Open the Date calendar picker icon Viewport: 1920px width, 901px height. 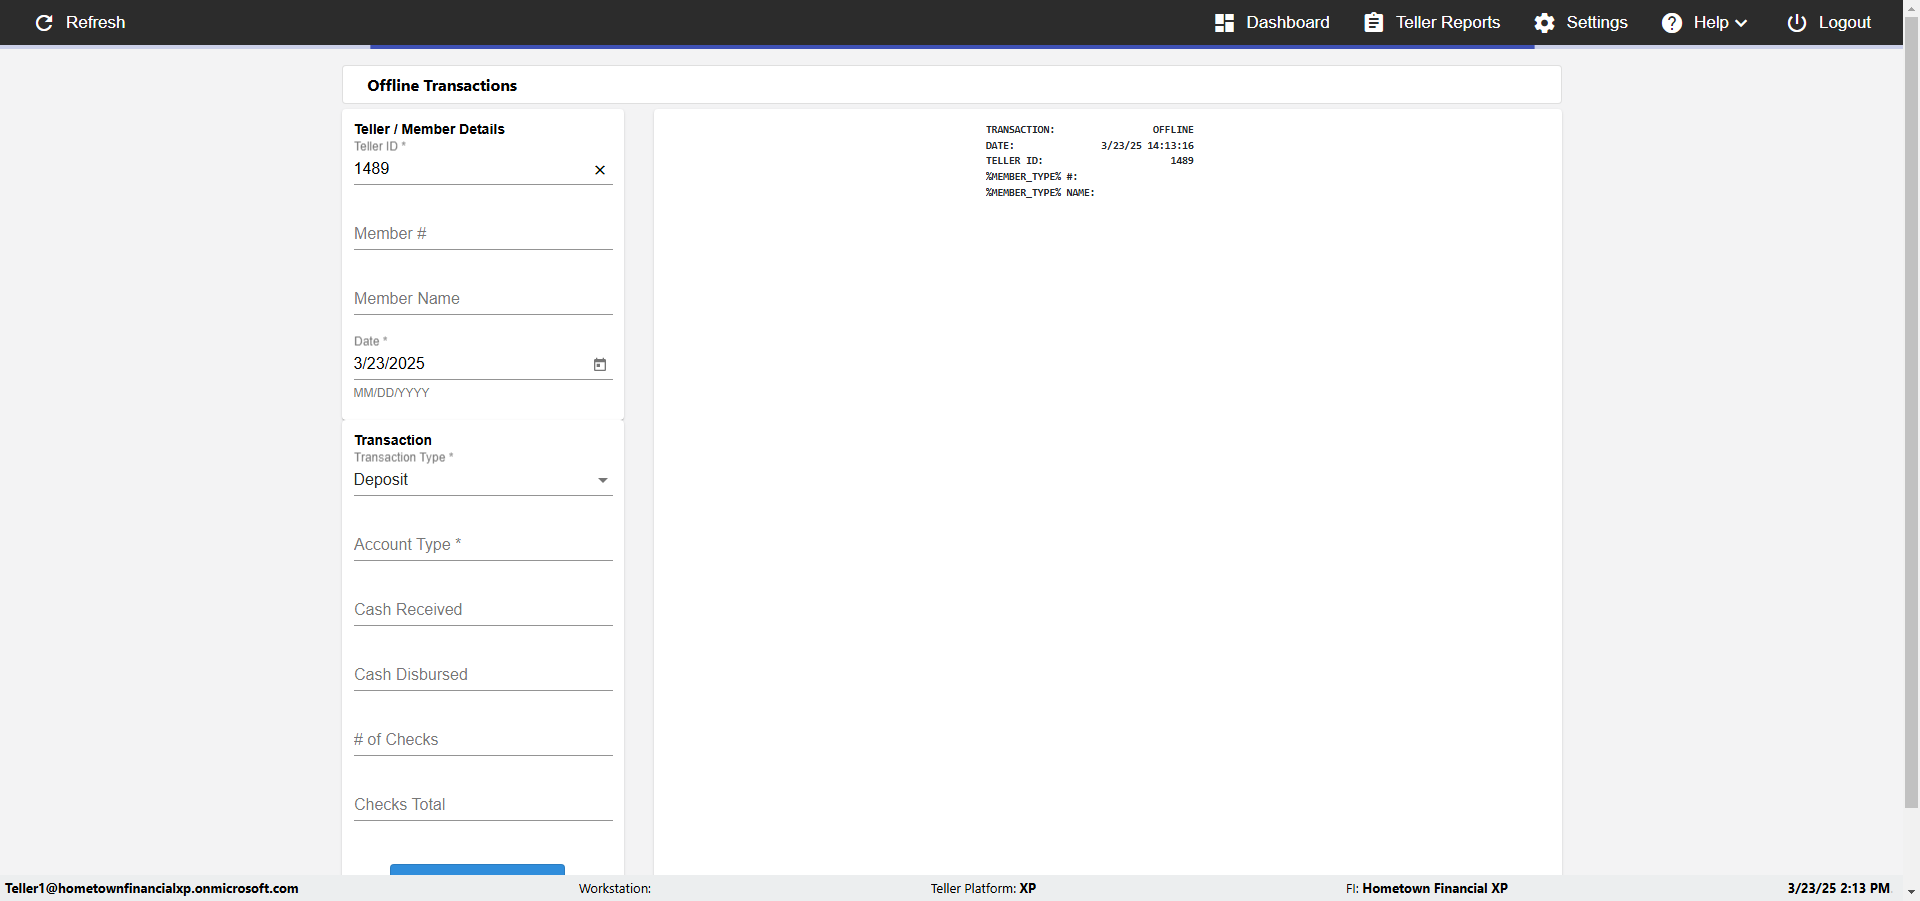click(x=600, y=365)
